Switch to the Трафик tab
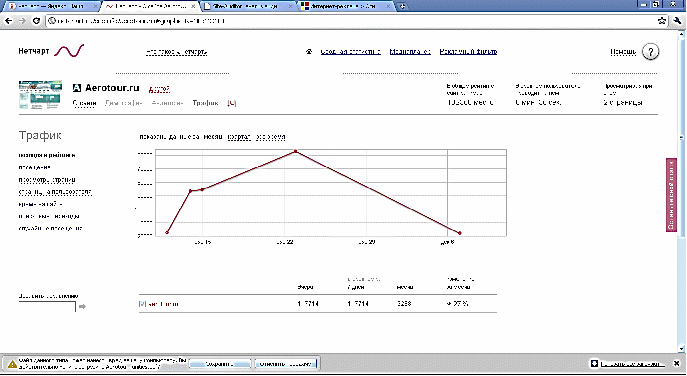 tap(205, 103)
